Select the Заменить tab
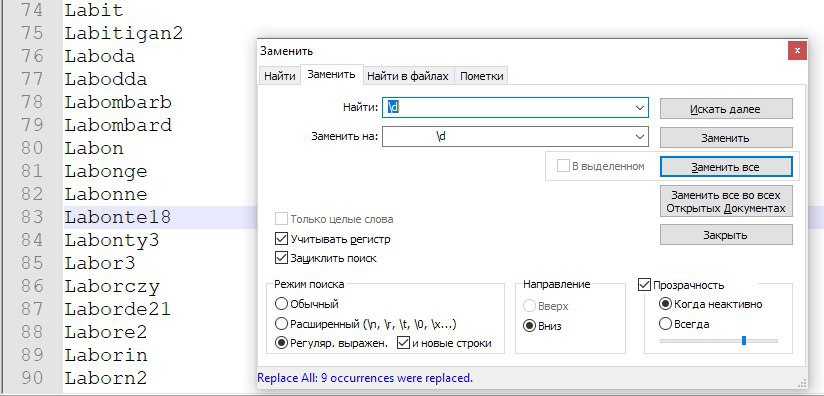 tap(332, 75)
